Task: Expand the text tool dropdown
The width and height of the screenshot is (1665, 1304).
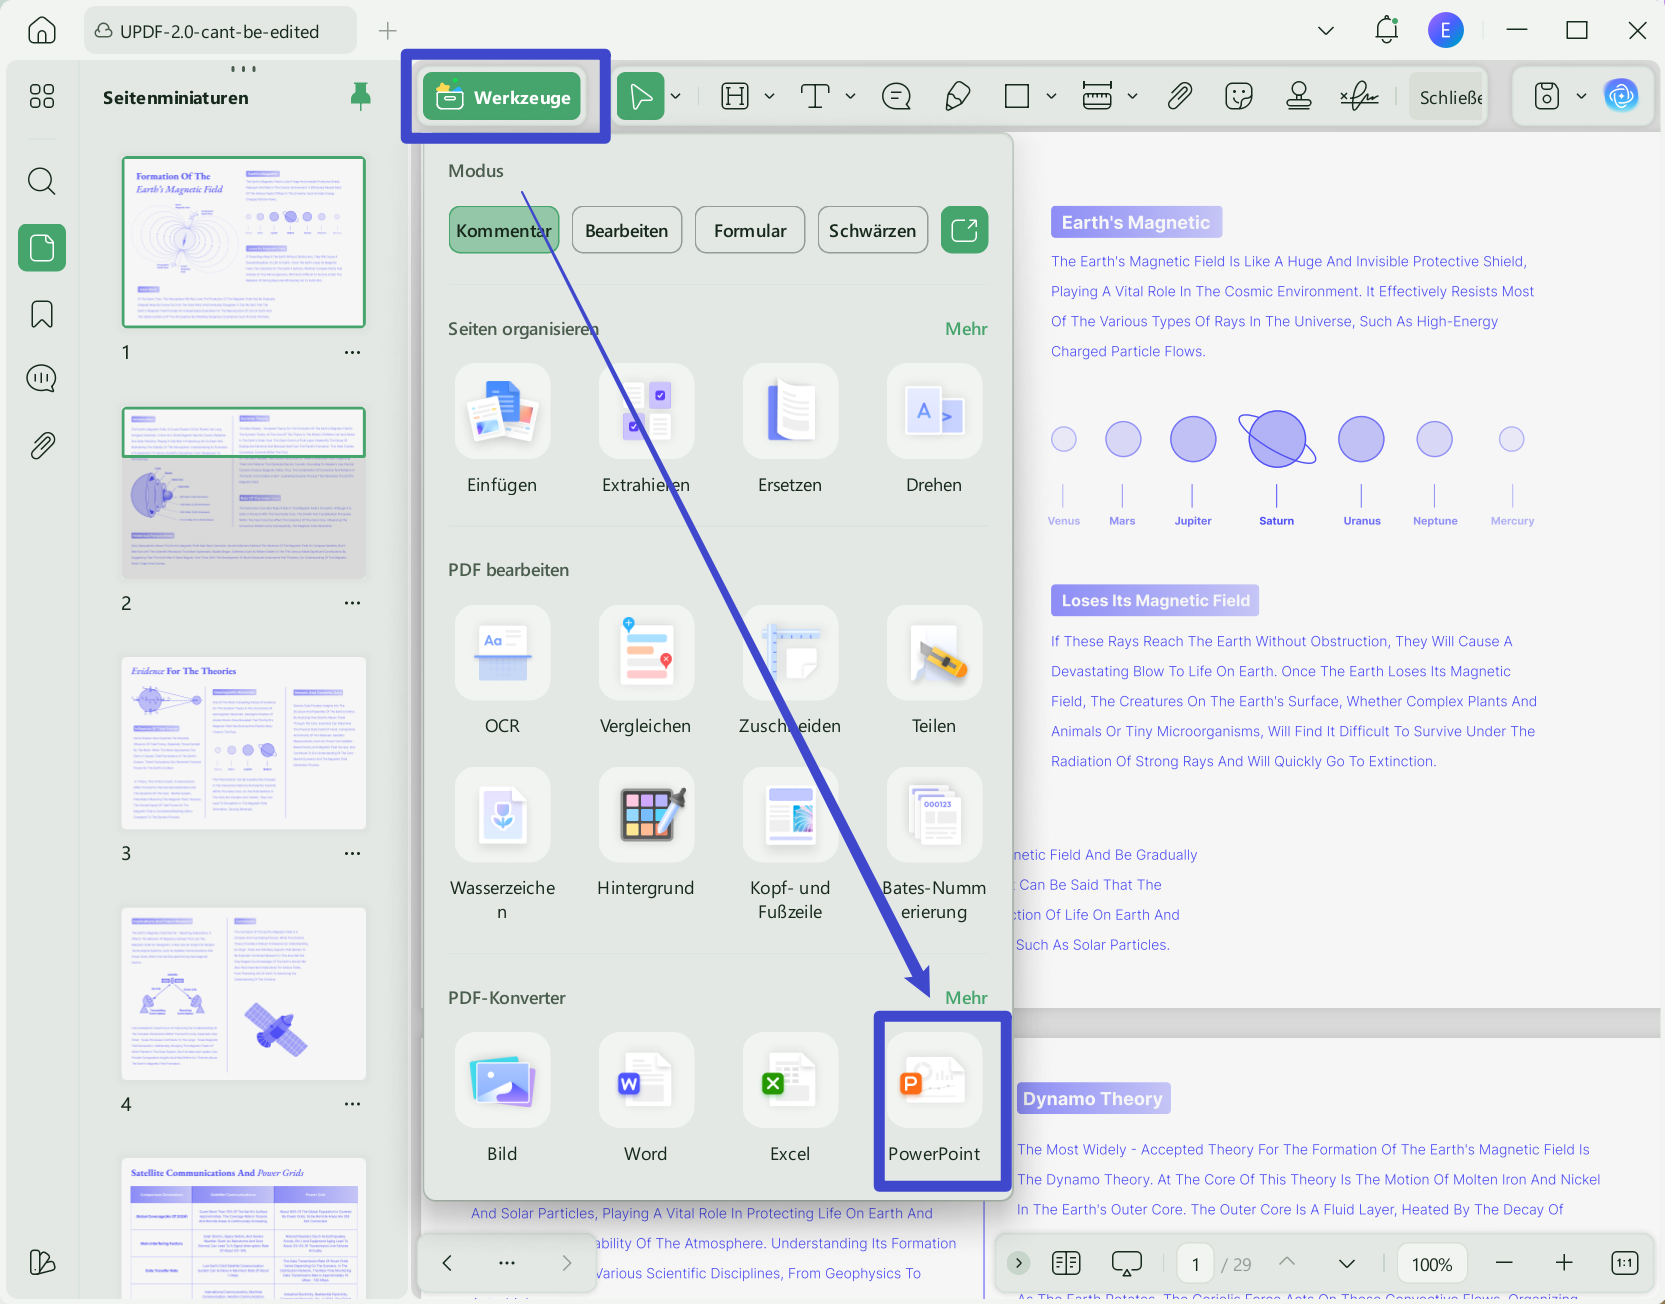Action: (850, 97)
